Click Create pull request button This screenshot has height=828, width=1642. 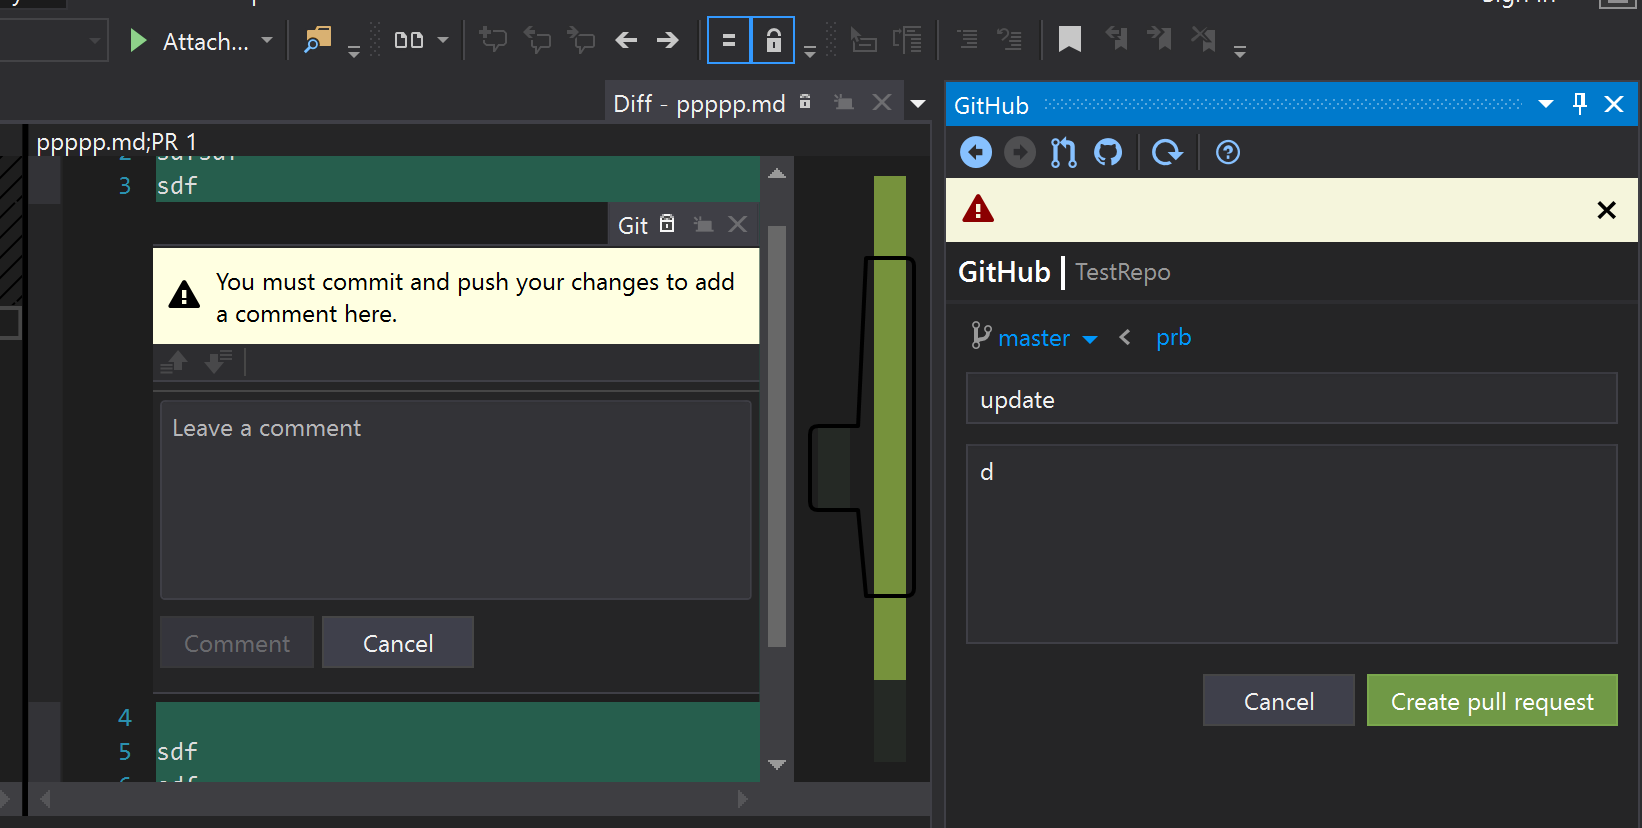coord(1492,701)
